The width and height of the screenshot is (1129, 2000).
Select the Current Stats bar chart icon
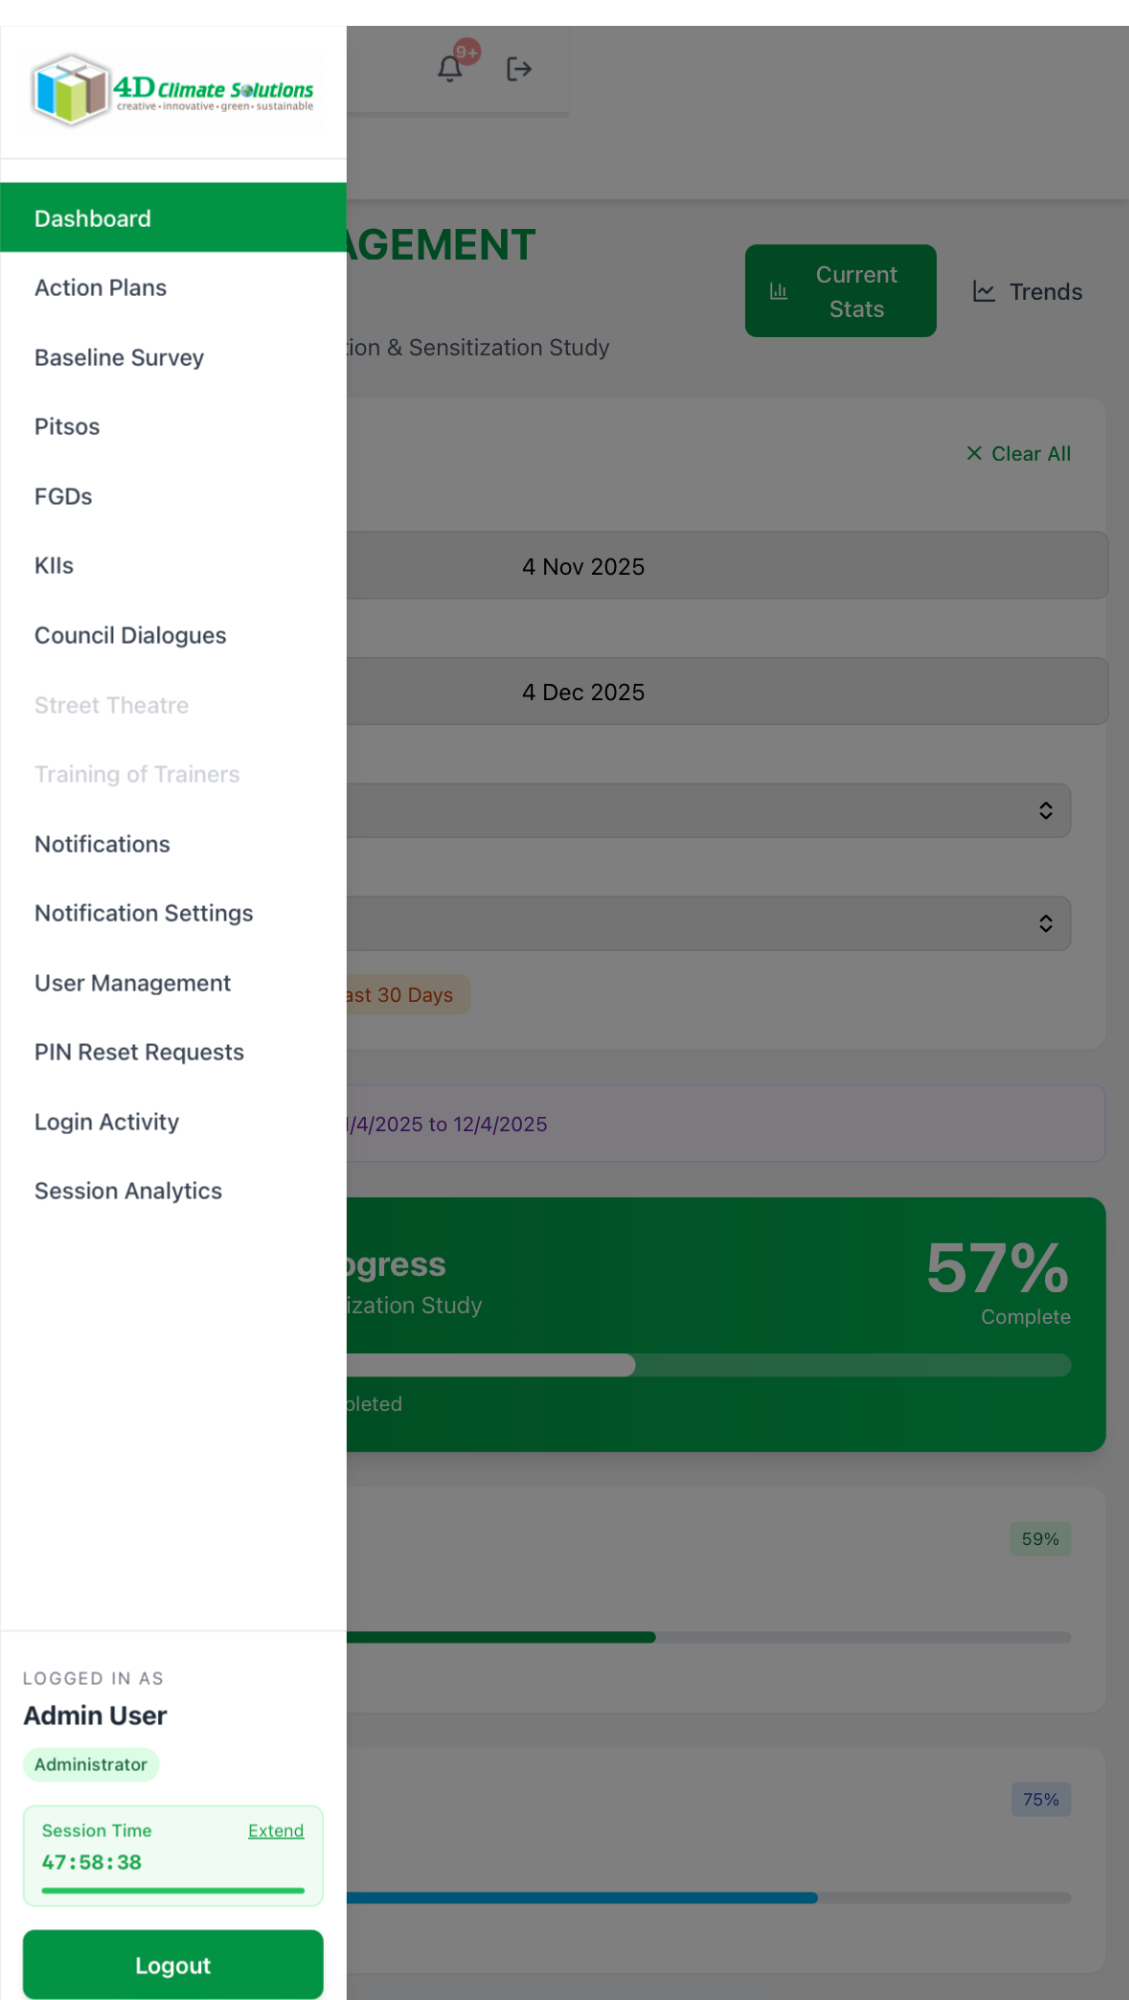(x=779, y=290)
